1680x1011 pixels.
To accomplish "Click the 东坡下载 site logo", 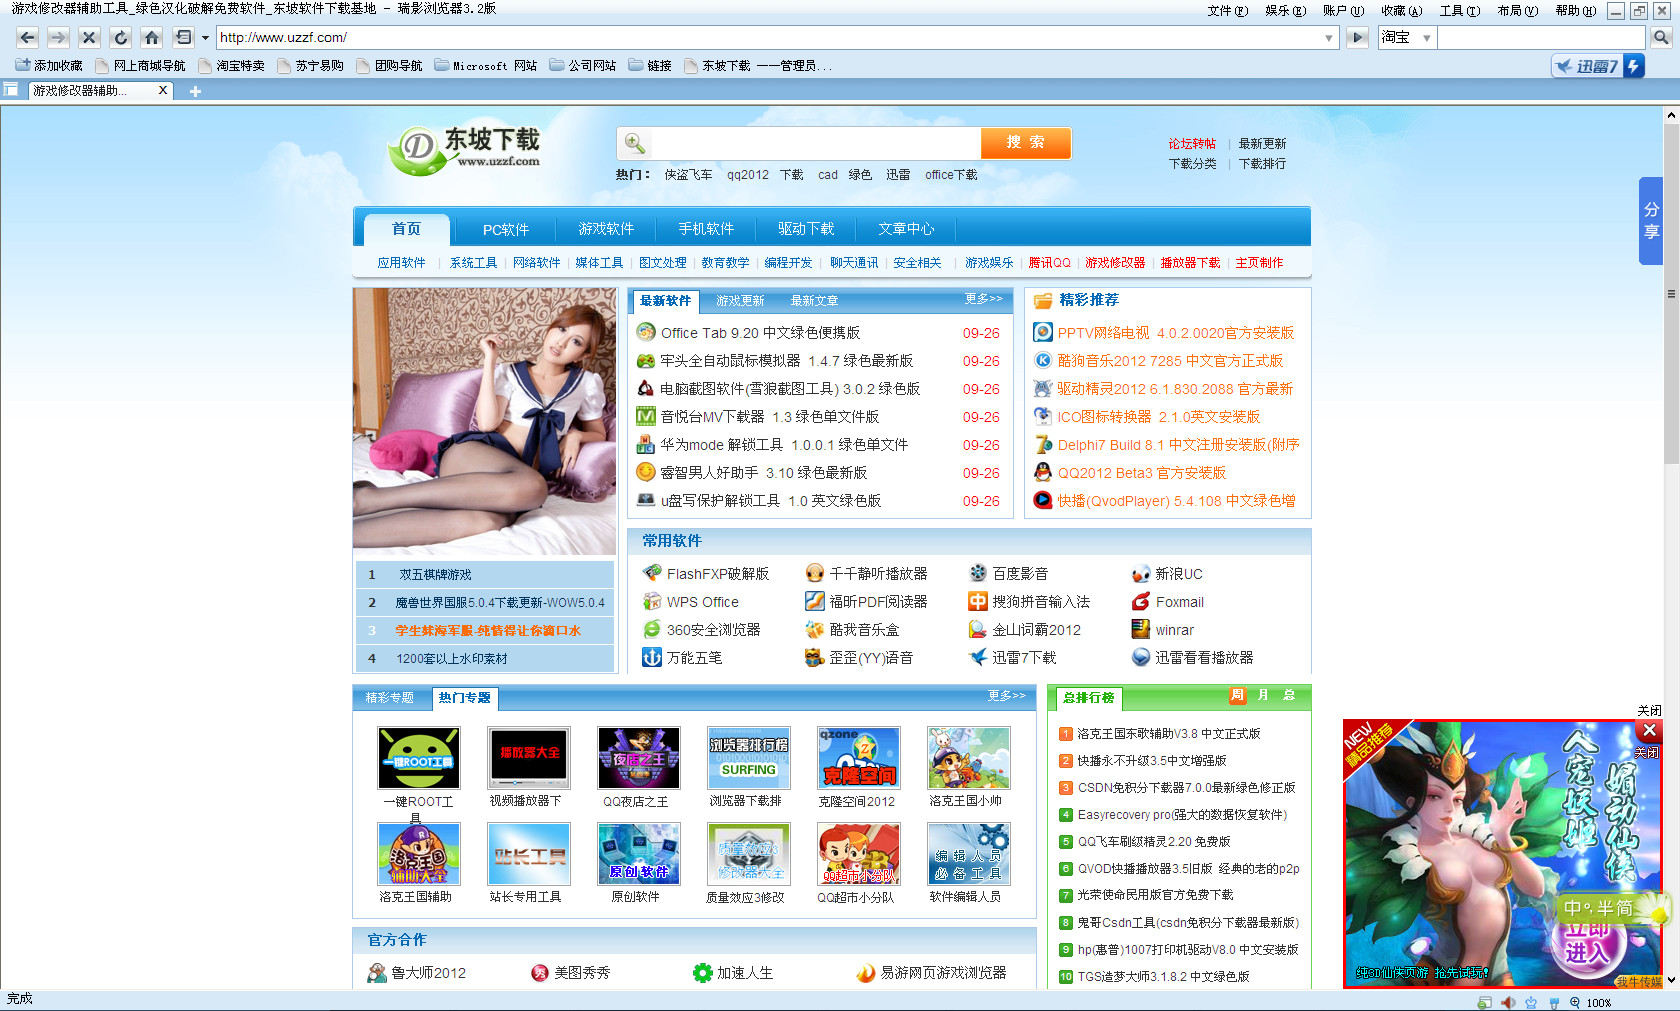I will pyautogui.click(x=465, y=151).
